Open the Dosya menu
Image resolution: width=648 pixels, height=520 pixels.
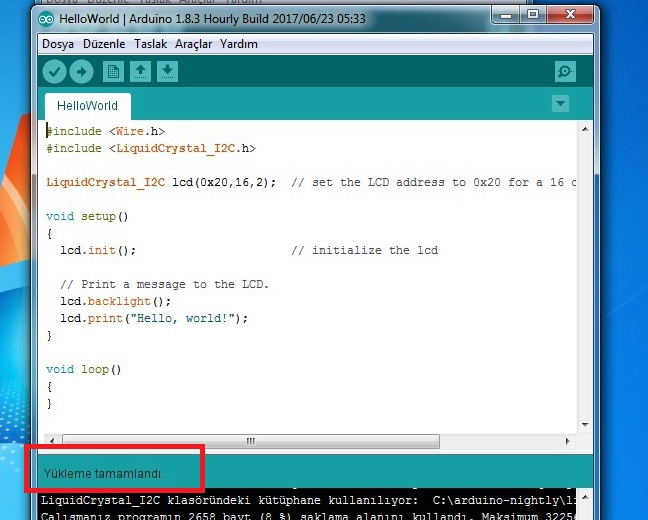click(x=58, y=44)
